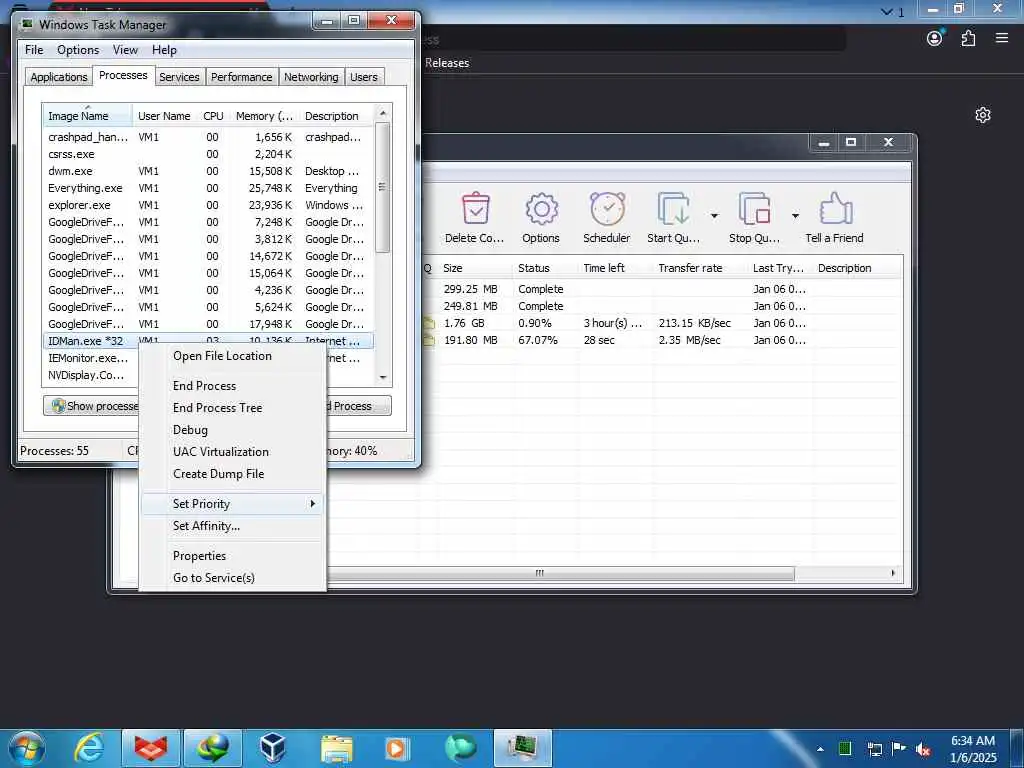The width and height of the screenshot is (1024, 768).
Task: Open browser extensions puzzle icon
Action: pos(968,39)
